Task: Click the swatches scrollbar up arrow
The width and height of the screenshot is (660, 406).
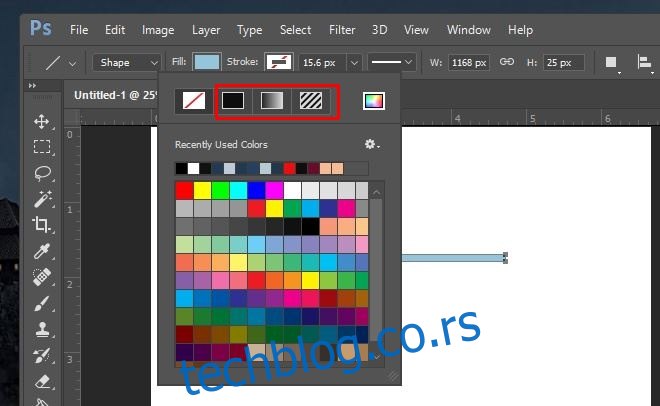Action: point(377,193)
